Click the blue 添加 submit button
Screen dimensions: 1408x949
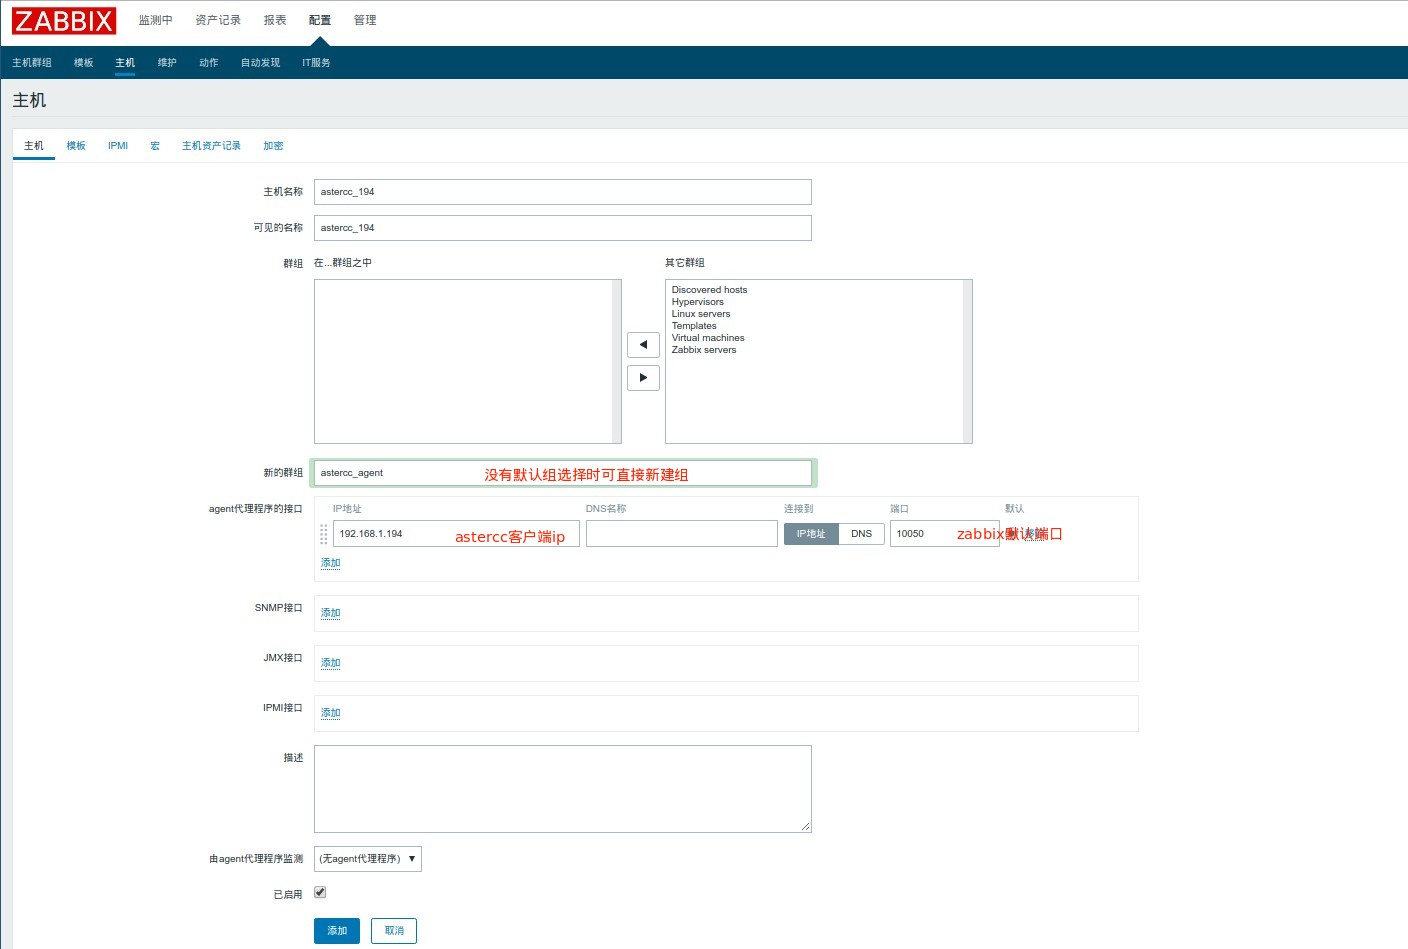point(337,931)
